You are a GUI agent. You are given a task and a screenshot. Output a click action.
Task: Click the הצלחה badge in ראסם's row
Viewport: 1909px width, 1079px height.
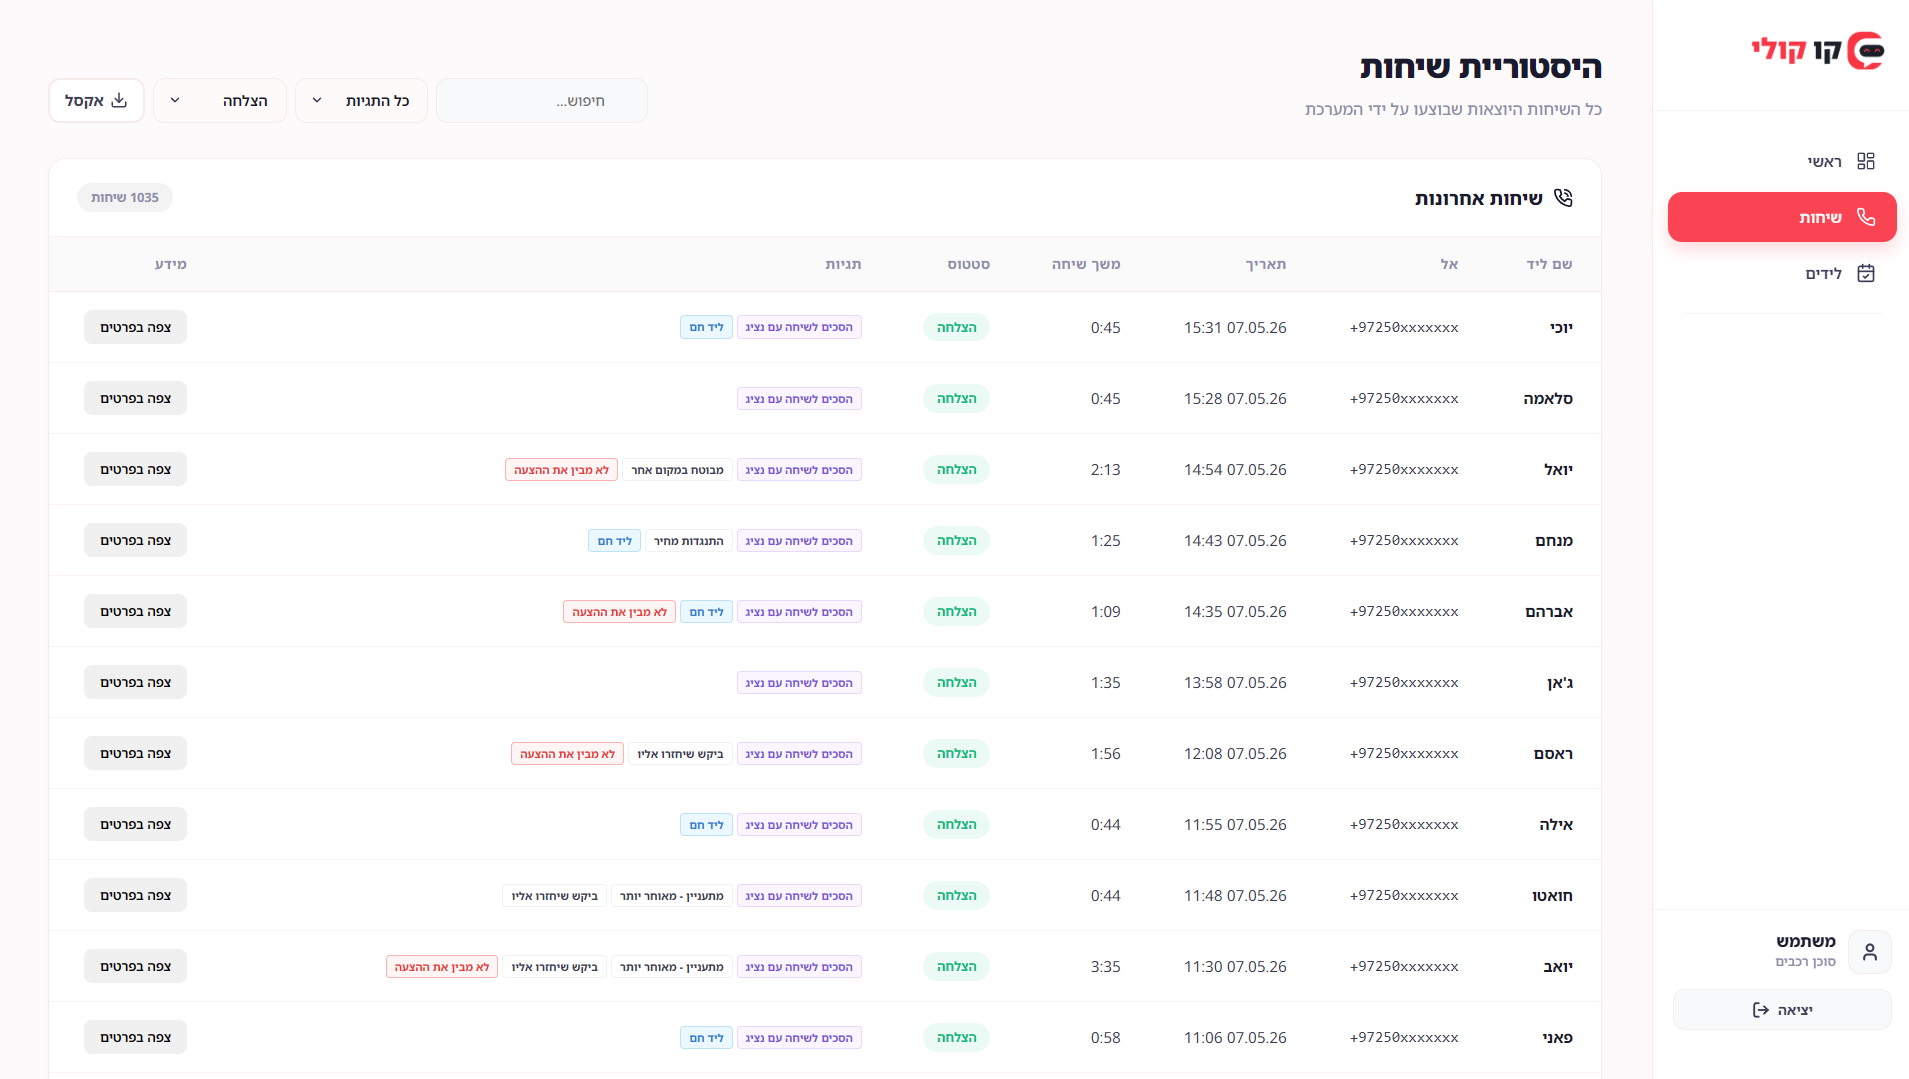[x=956, y=753]
